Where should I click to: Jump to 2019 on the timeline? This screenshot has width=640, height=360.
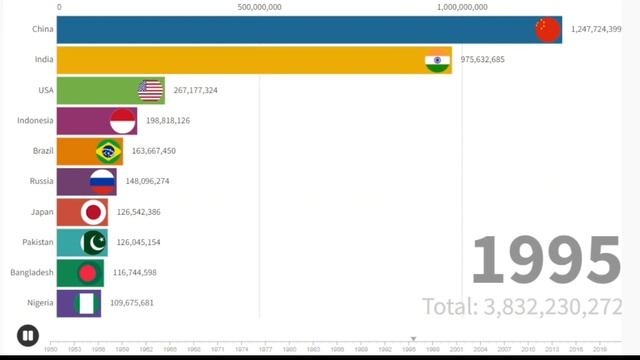(x=600, y=349)
